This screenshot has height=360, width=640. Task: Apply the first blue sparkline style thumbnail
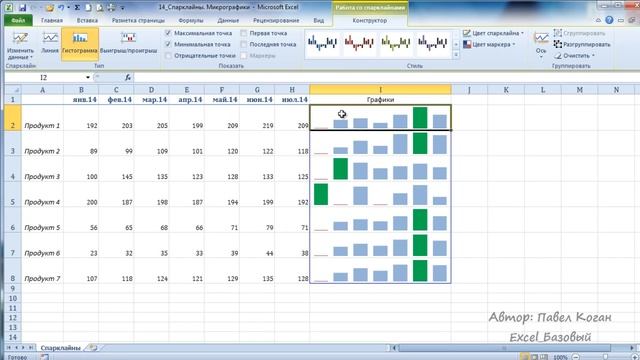click(322, 43)
